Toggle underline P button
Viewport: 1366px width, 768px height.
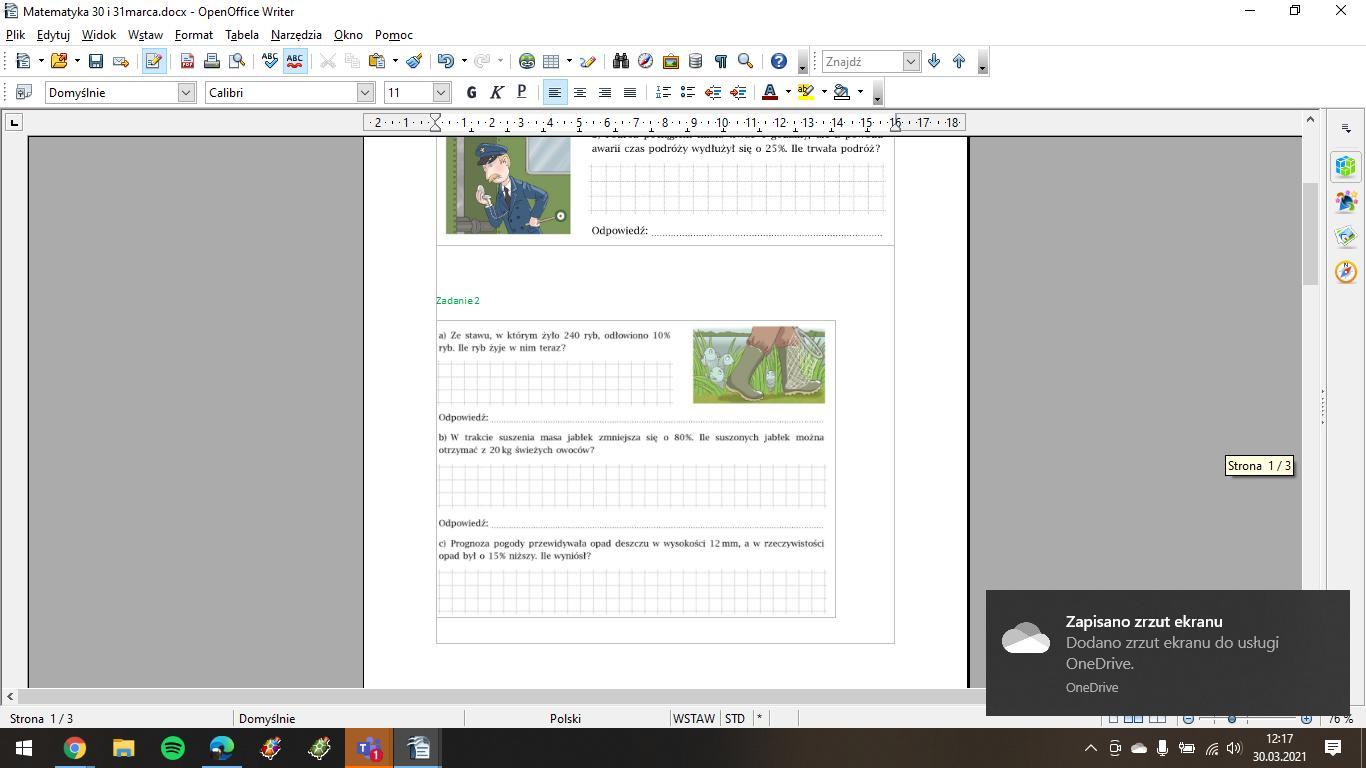click(x=522, y=92)
